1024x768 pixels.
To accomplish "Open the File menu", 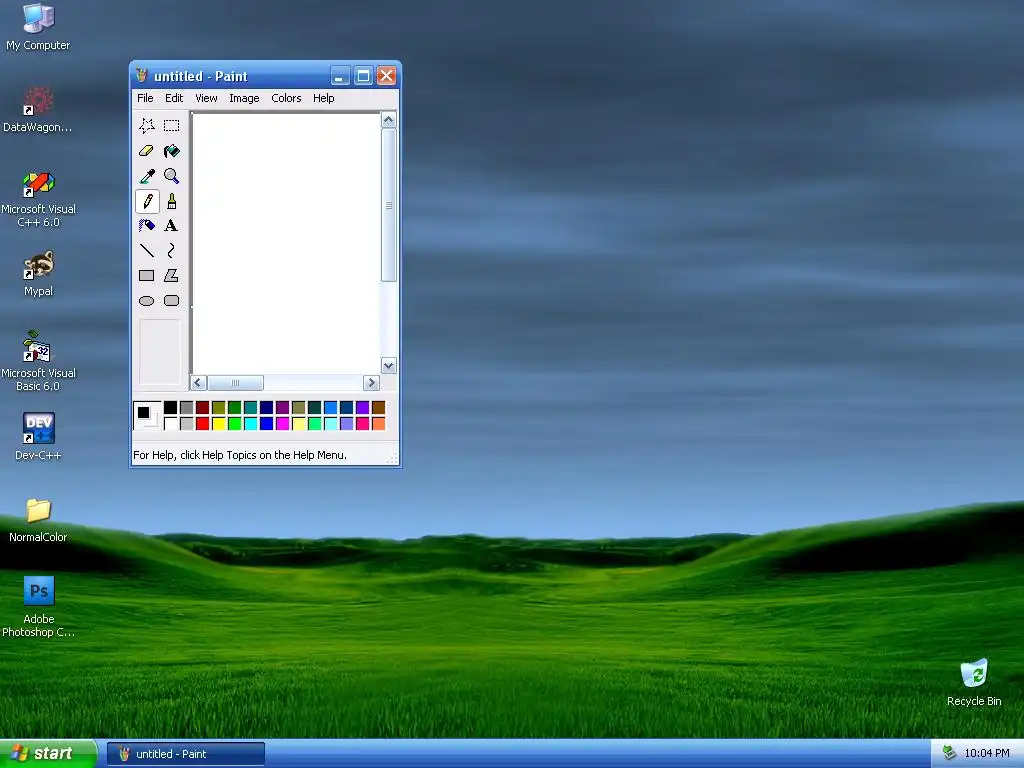I will (x=145, y=98).
